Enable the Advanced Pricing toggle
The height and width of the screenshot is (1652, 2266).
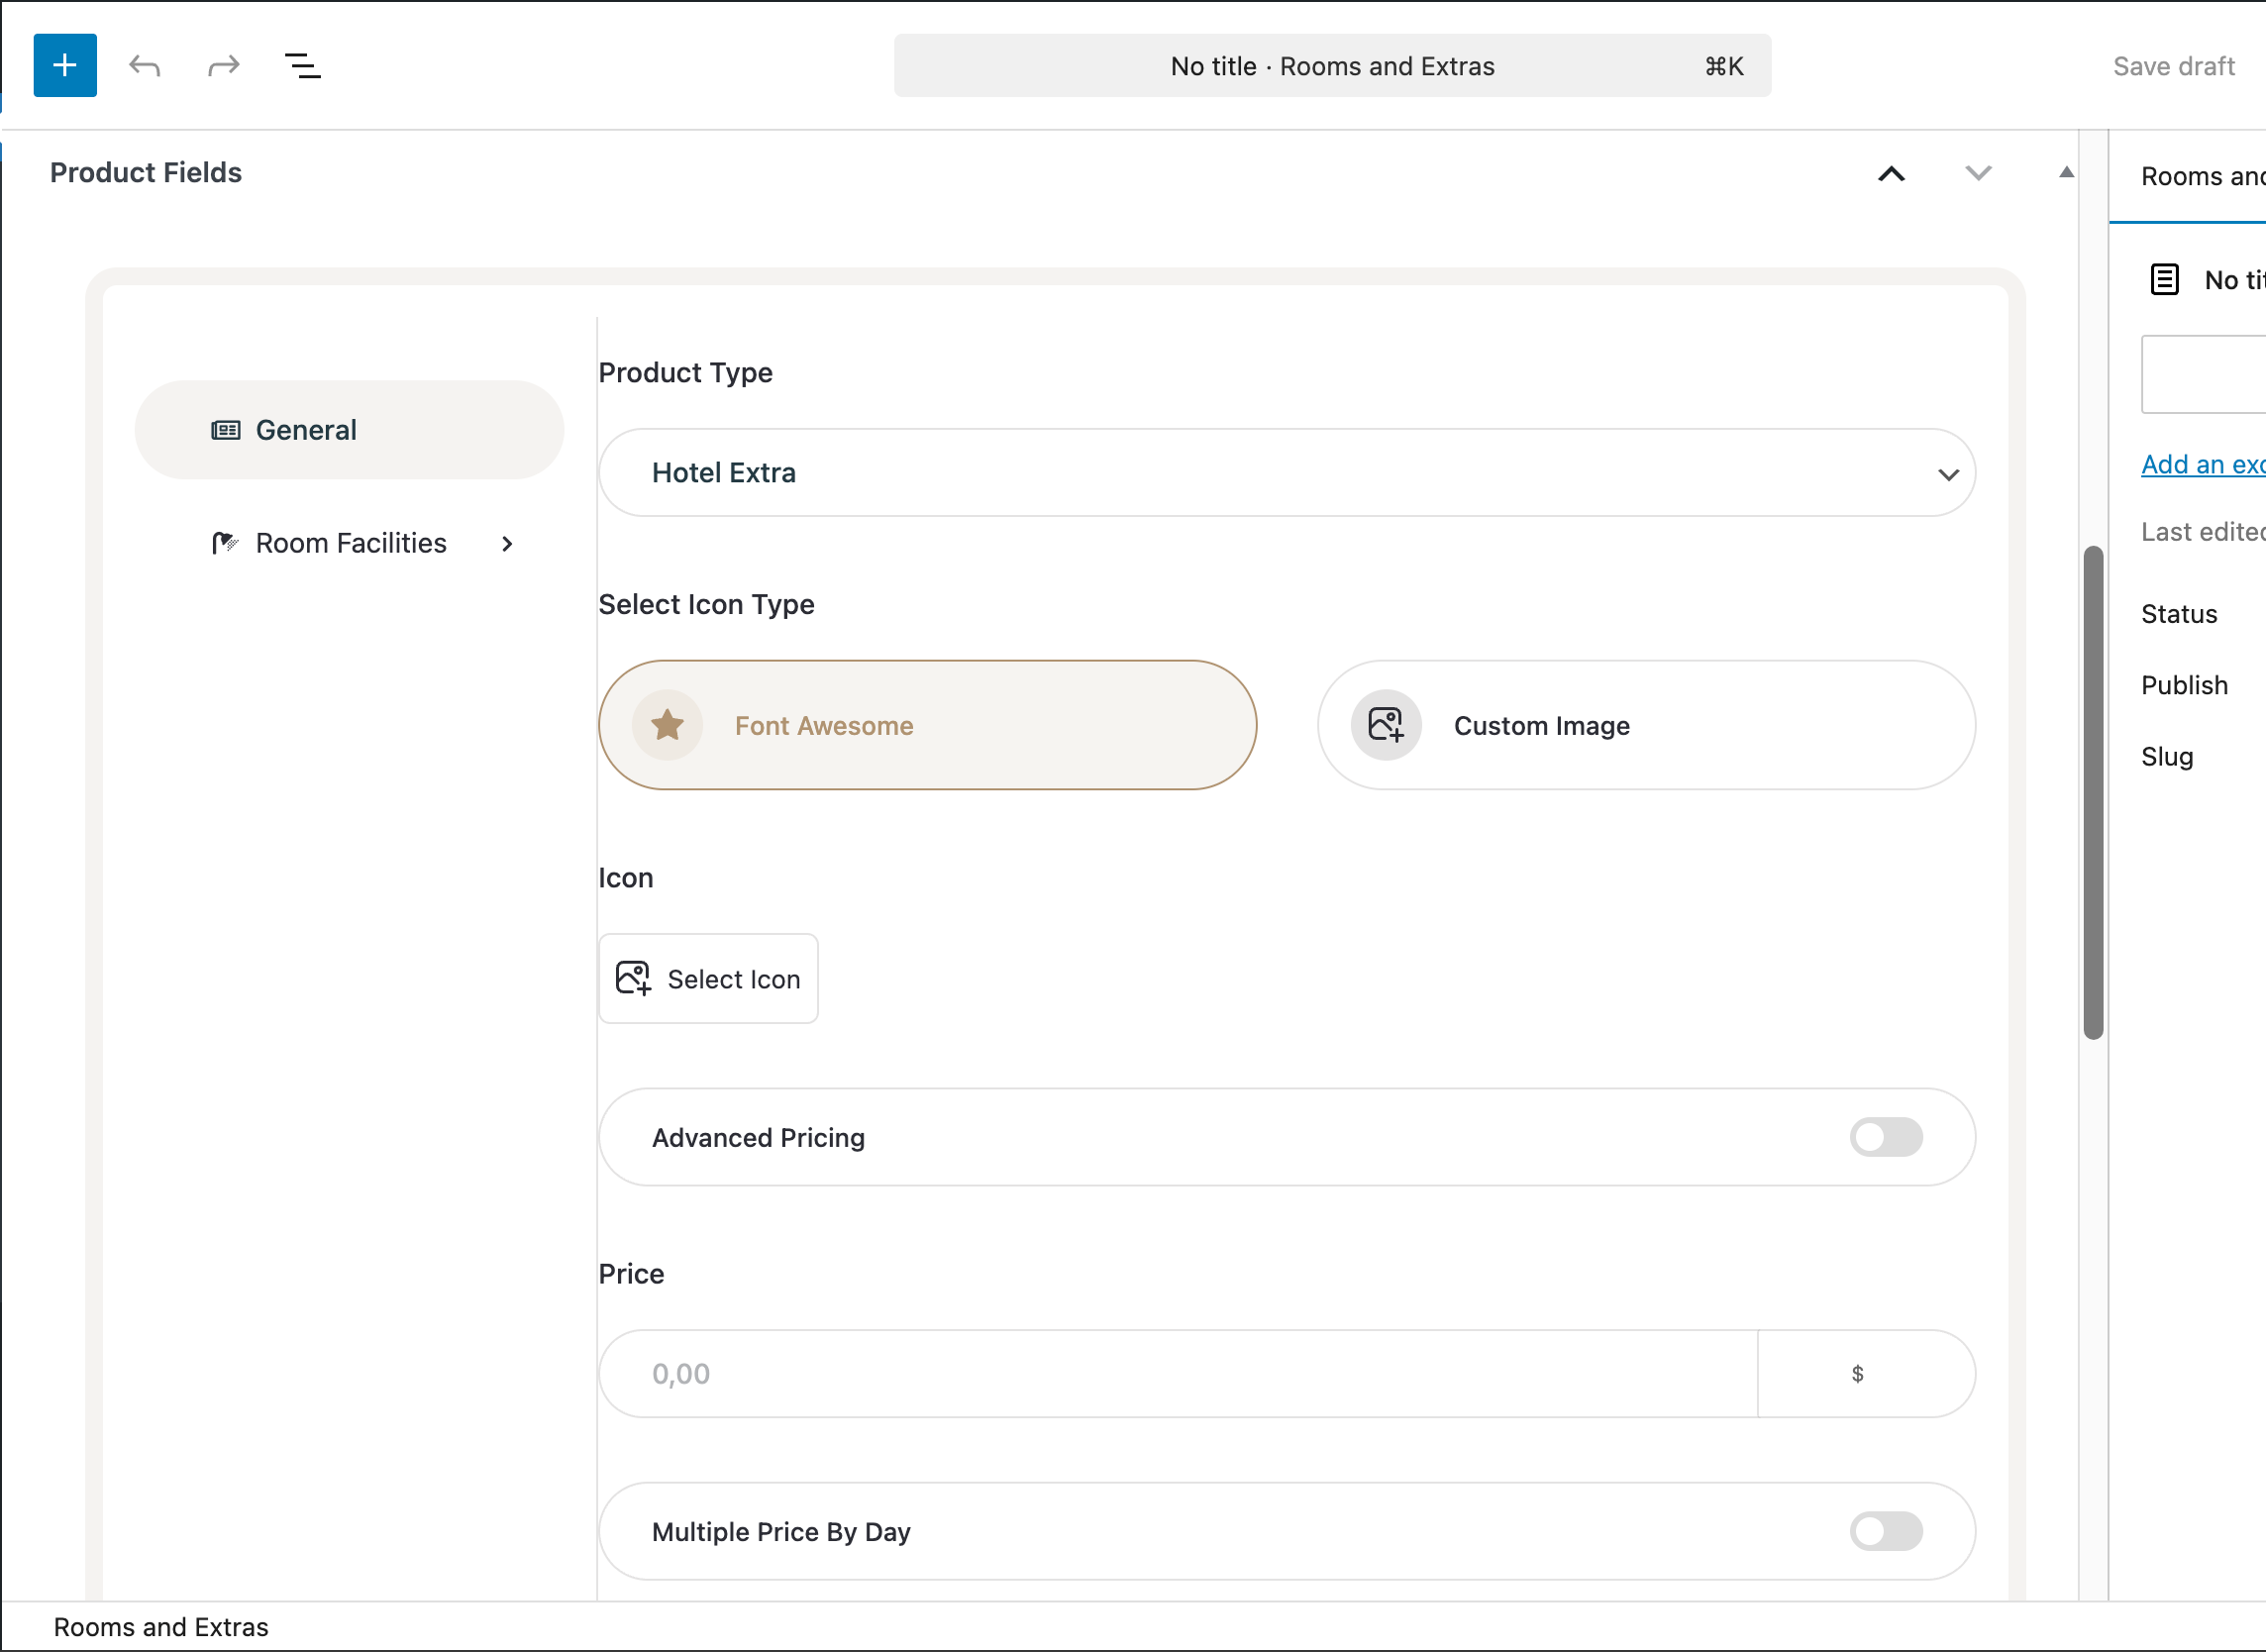[1885, 1137]
